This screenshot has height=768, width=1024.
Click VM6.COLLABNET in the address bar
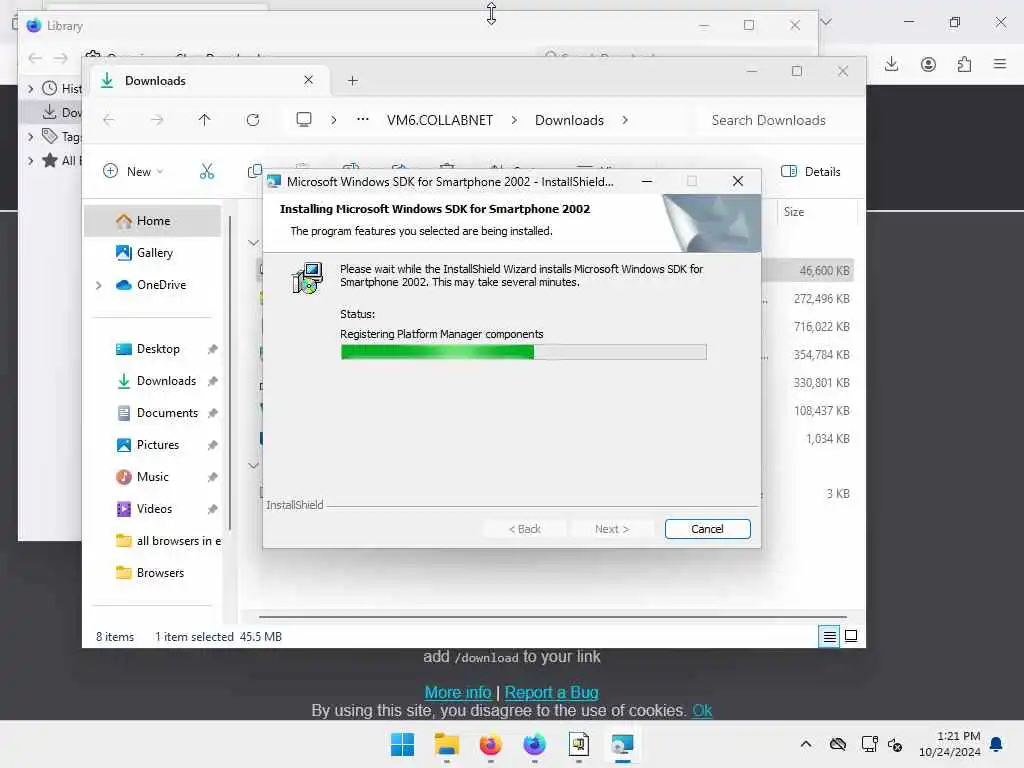440,120
